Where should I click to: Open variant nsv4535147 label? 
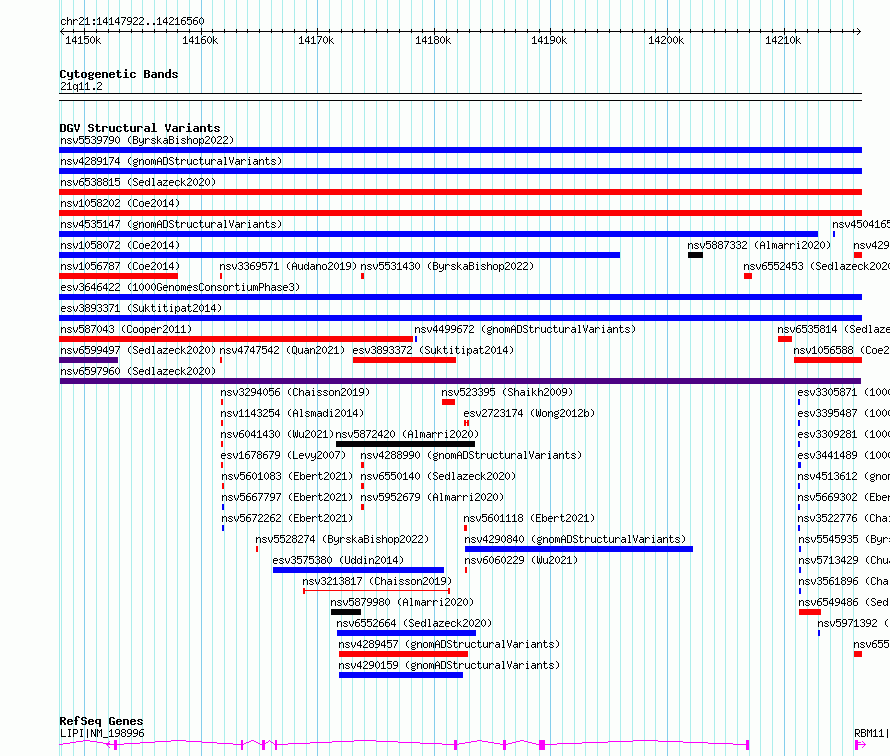click(171, 224)
